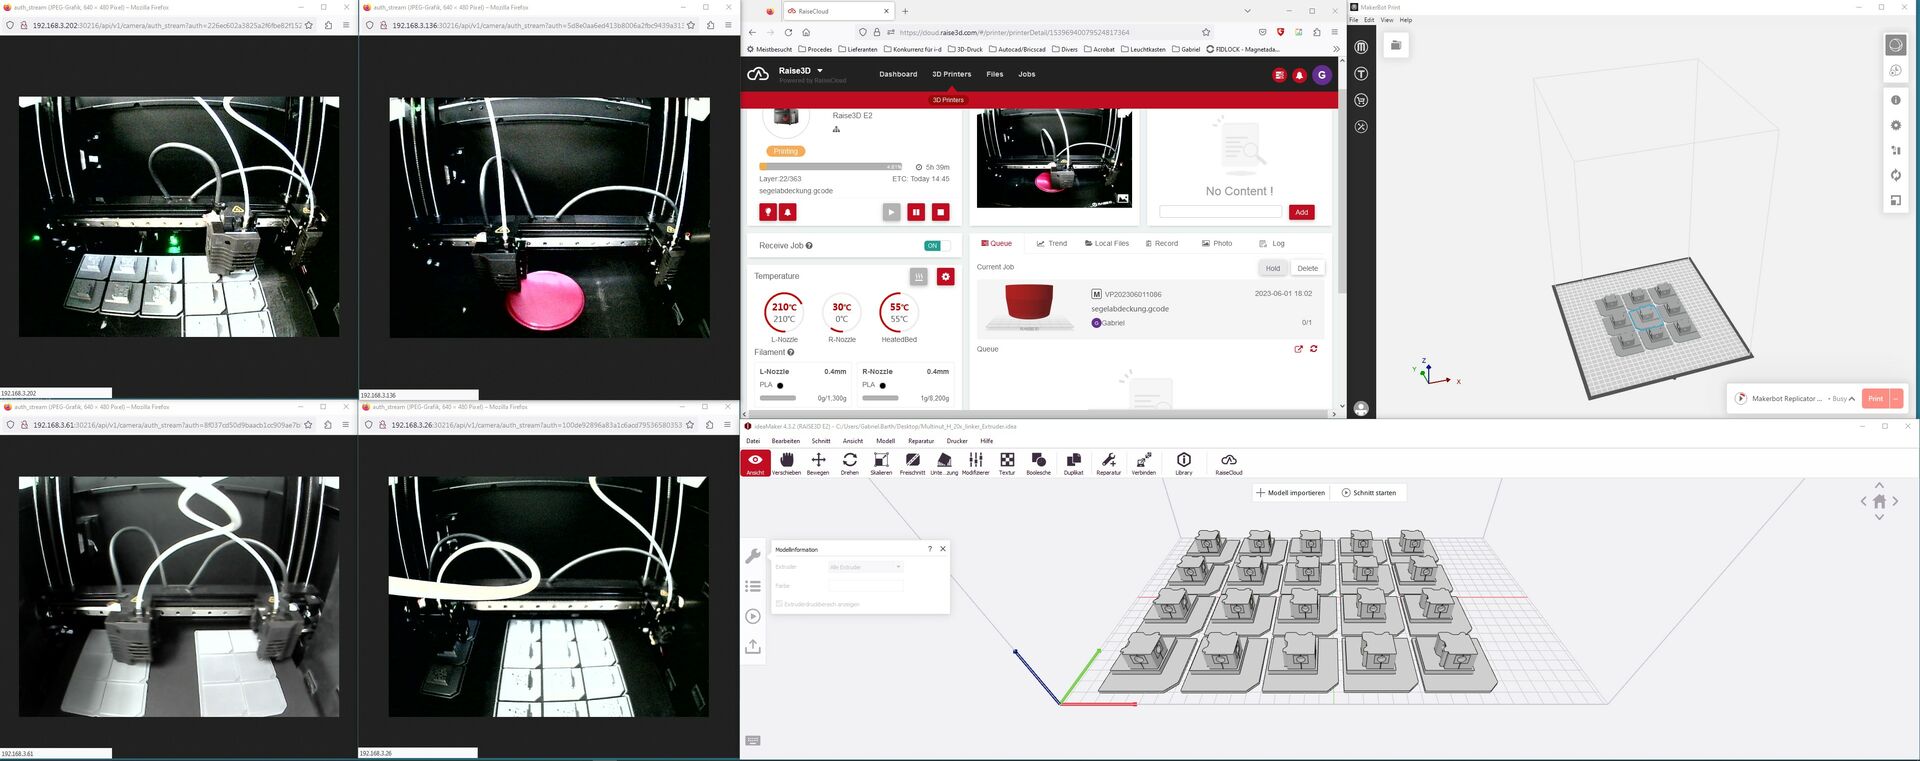Open the model list in ideaMaker sidebar
This screenshot has height=761, width=1920.
(x=753, y=586)
